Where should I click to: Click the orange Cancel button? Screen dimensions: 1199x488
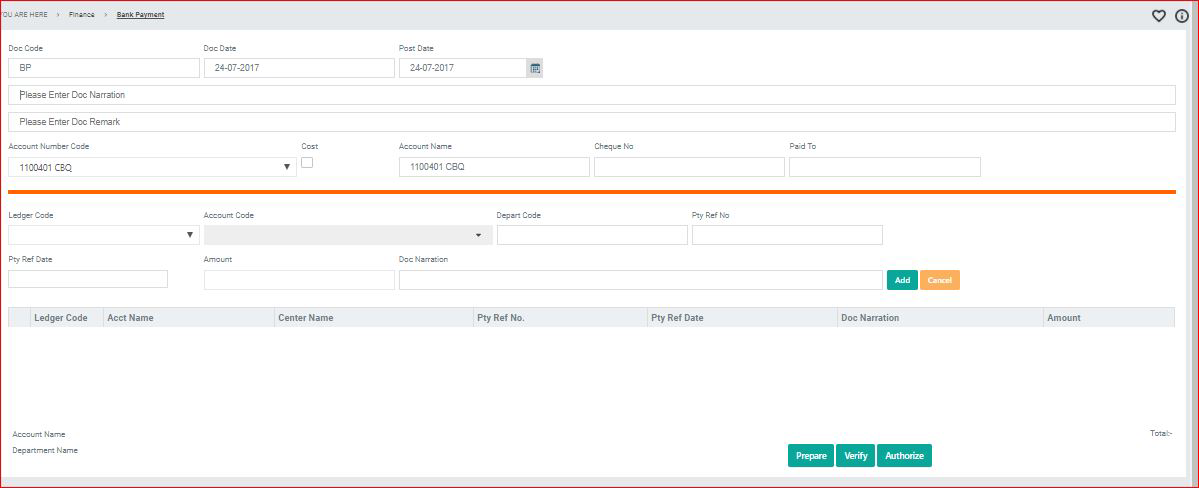(x=939, y=280)
